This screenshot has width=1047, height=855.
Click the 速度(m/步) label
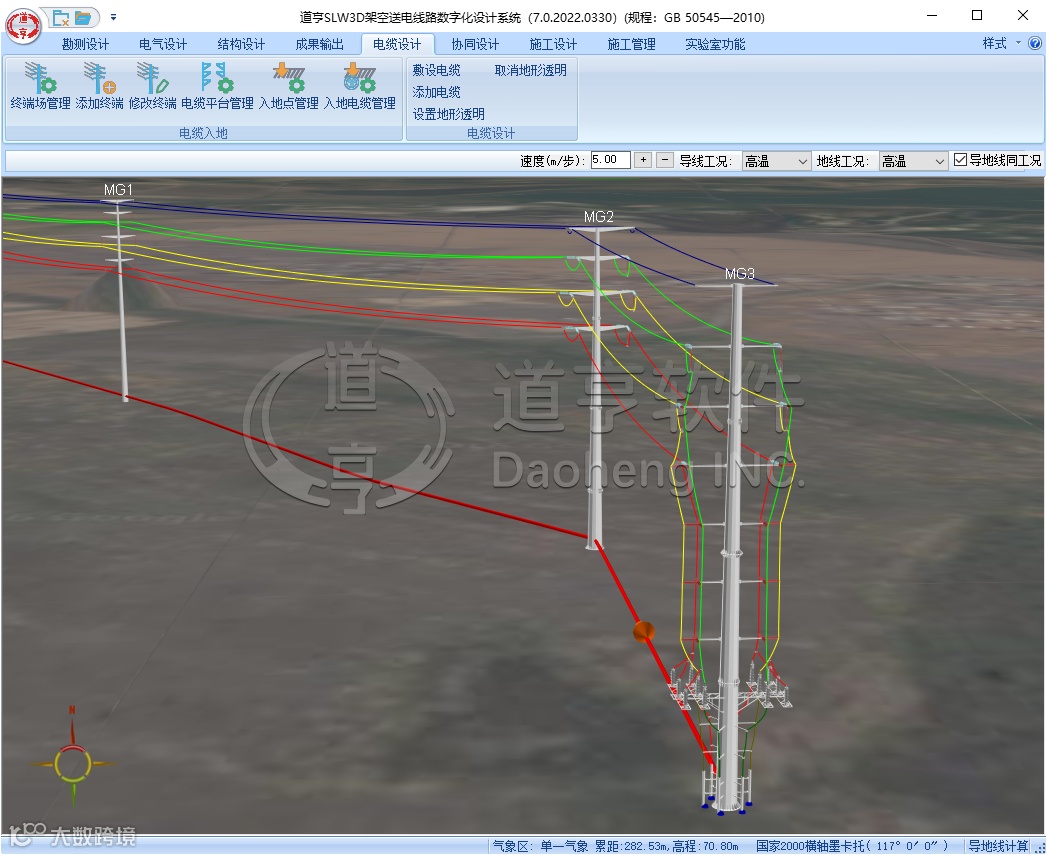pos(553,161)
